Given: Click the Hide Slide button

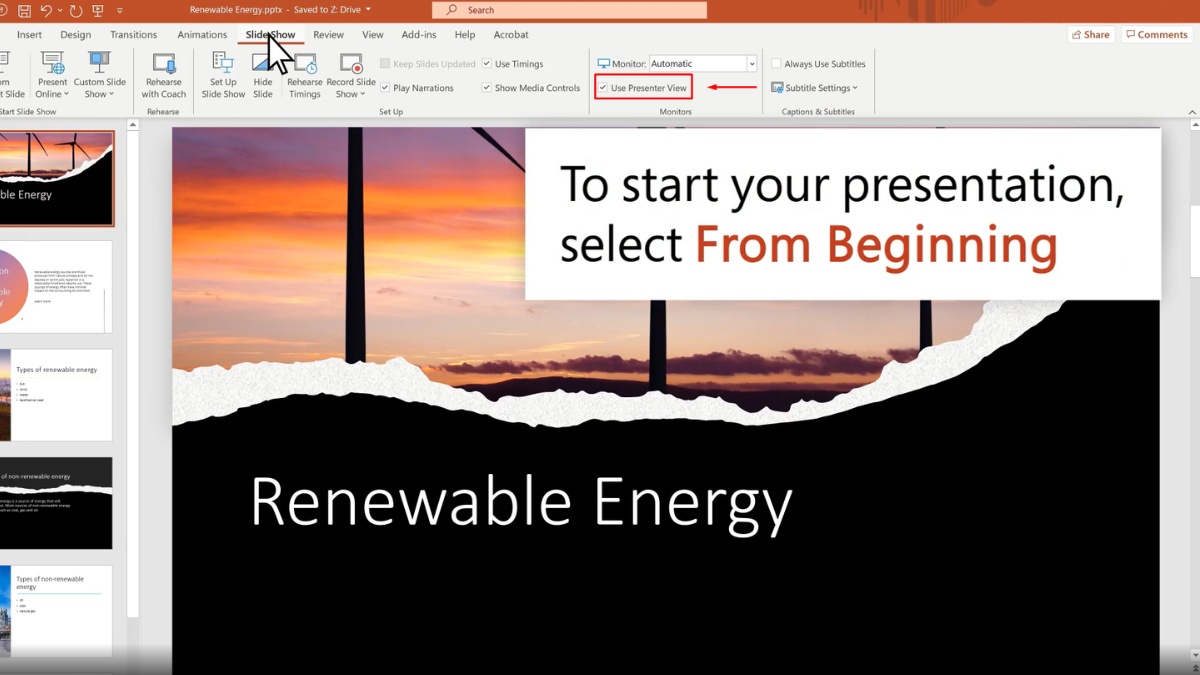Looking at the screenshot, I should tap(263, 76).
